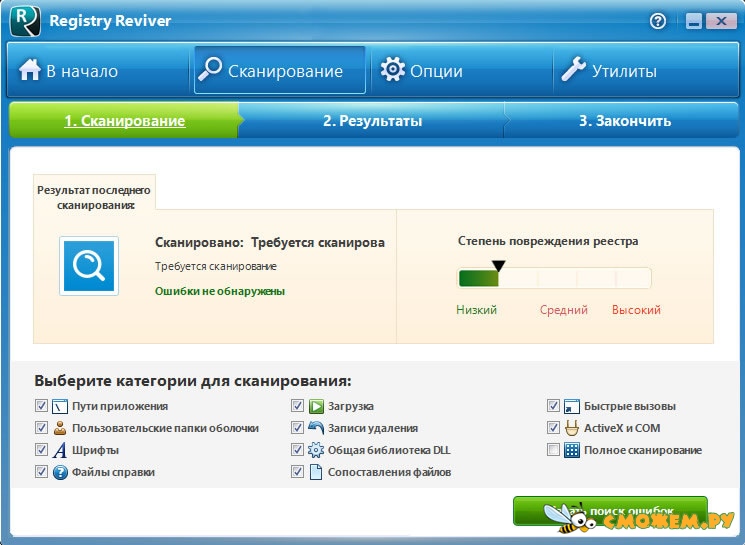
Task: Click the house icon for В начало
Action: 29,70
